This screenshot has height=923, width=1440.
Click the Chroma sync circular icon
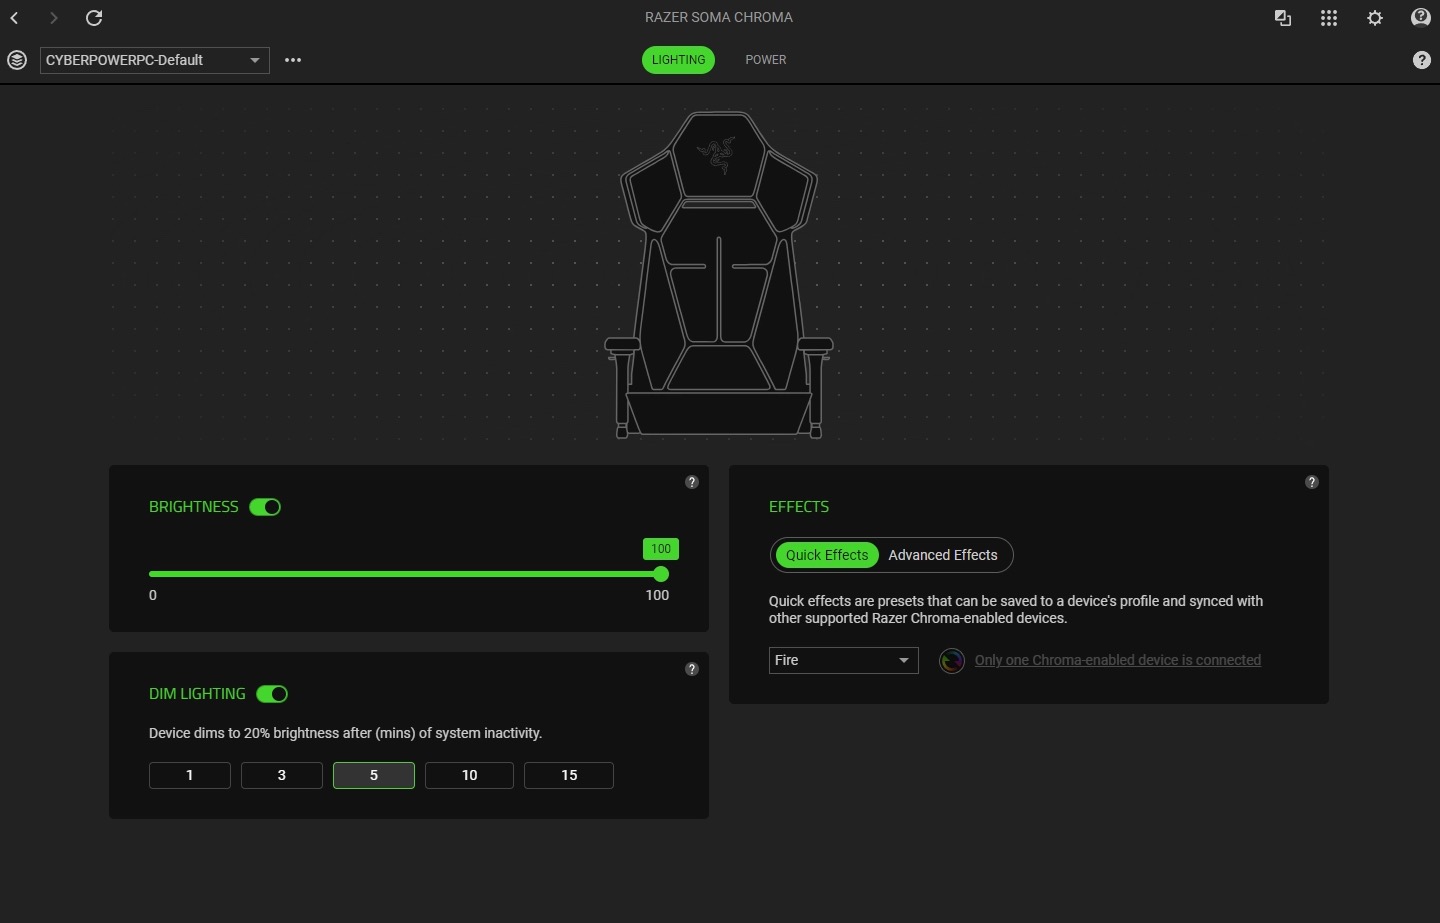click(952, 661)
